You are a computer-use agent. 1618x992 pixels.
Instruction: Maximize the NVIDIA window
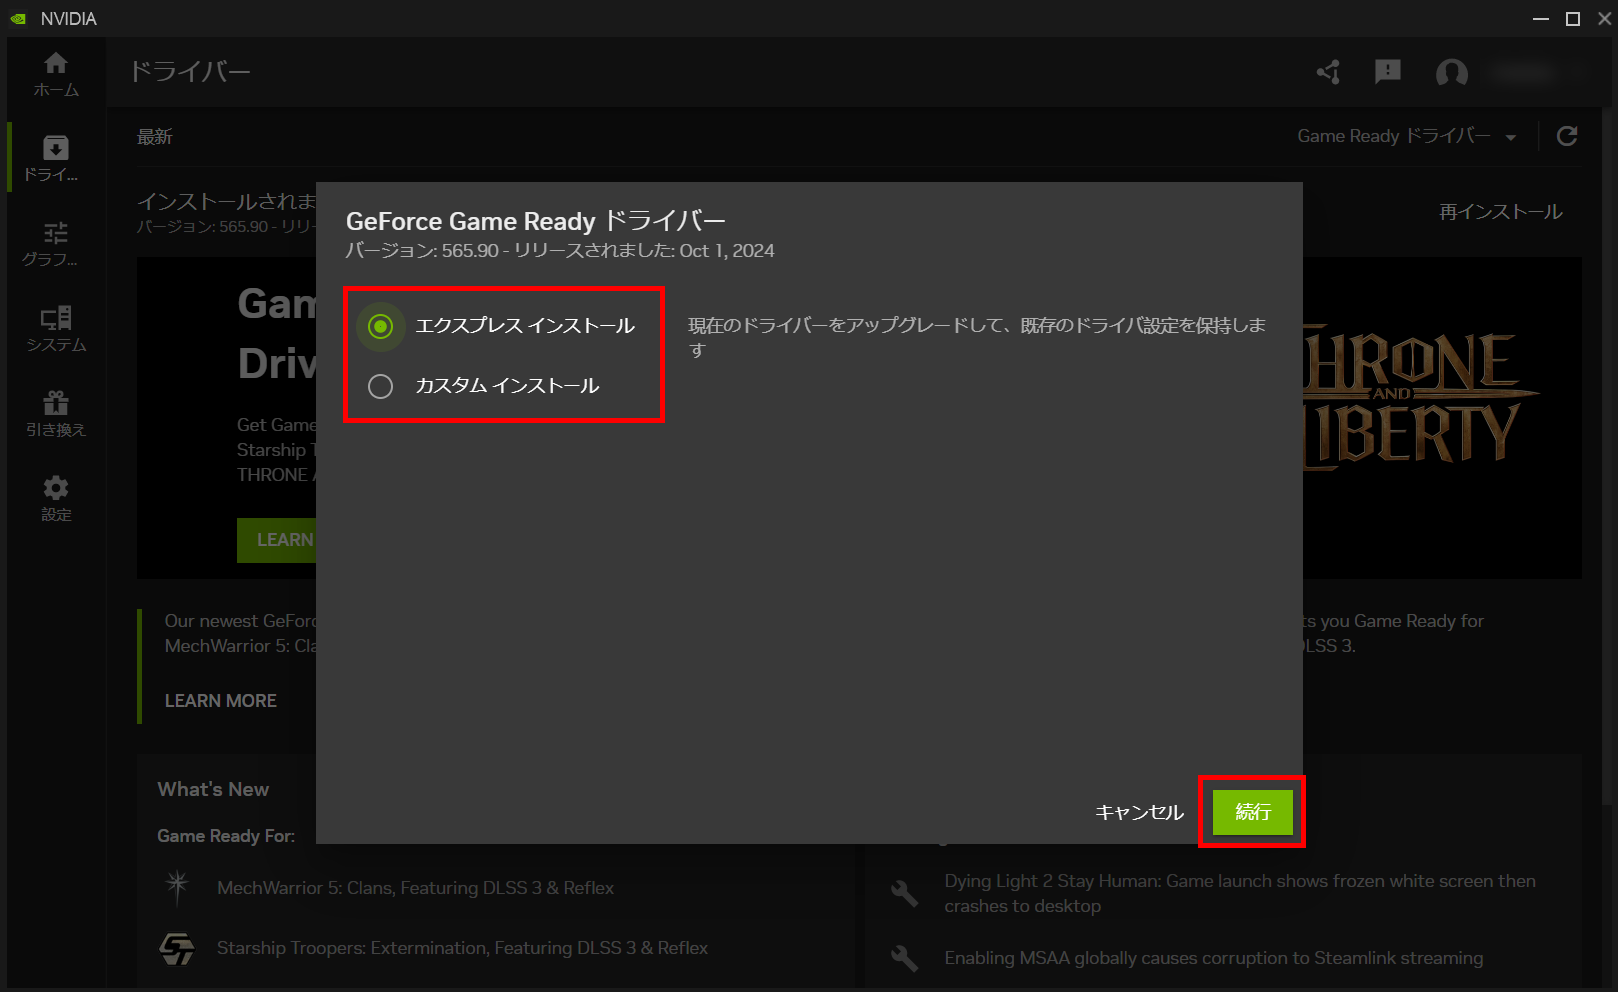coord(1573,19)
